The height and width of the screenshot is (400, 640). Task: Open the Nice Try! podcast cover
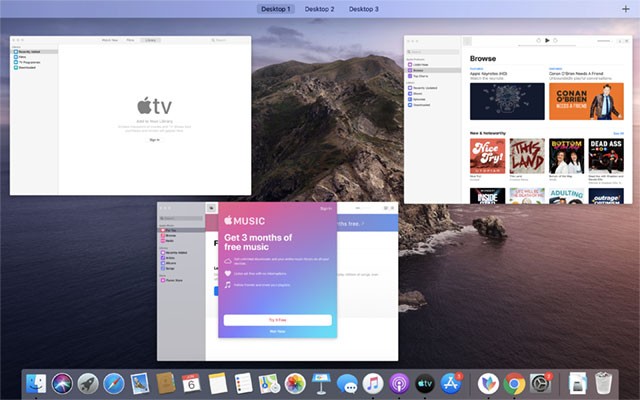coord(487,156)
